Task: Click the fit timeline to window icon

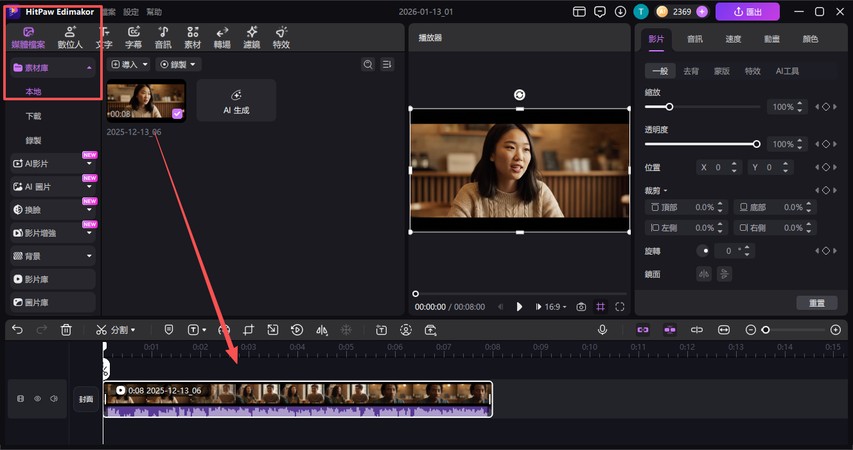Action: point(724,330)
